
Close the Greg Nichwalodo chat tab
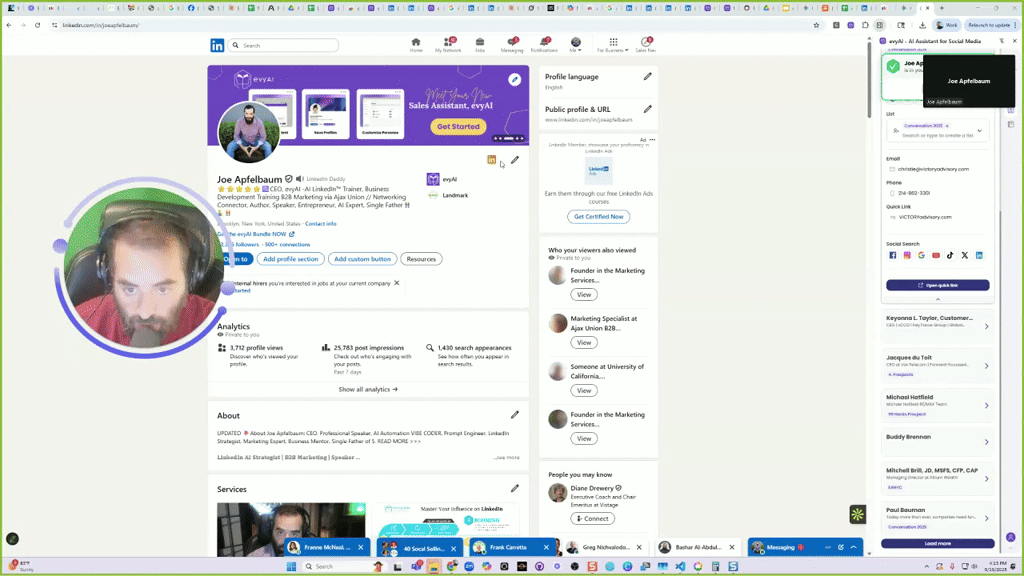(639, 547)
